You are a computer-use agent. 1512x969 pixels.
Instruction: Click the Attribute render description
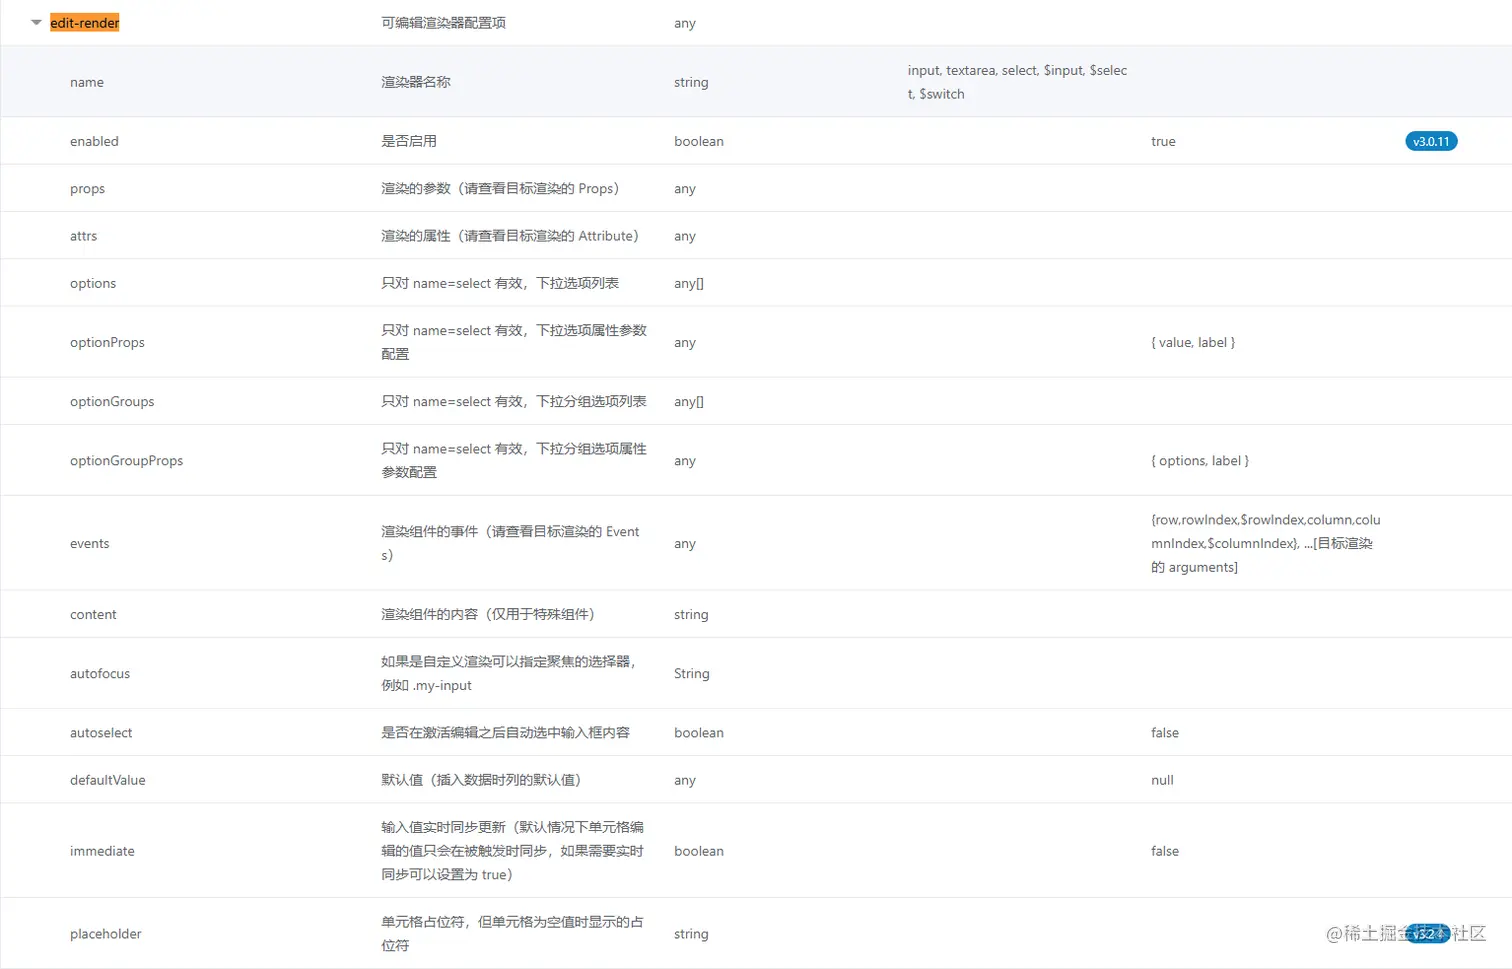(x=510, y=236)
